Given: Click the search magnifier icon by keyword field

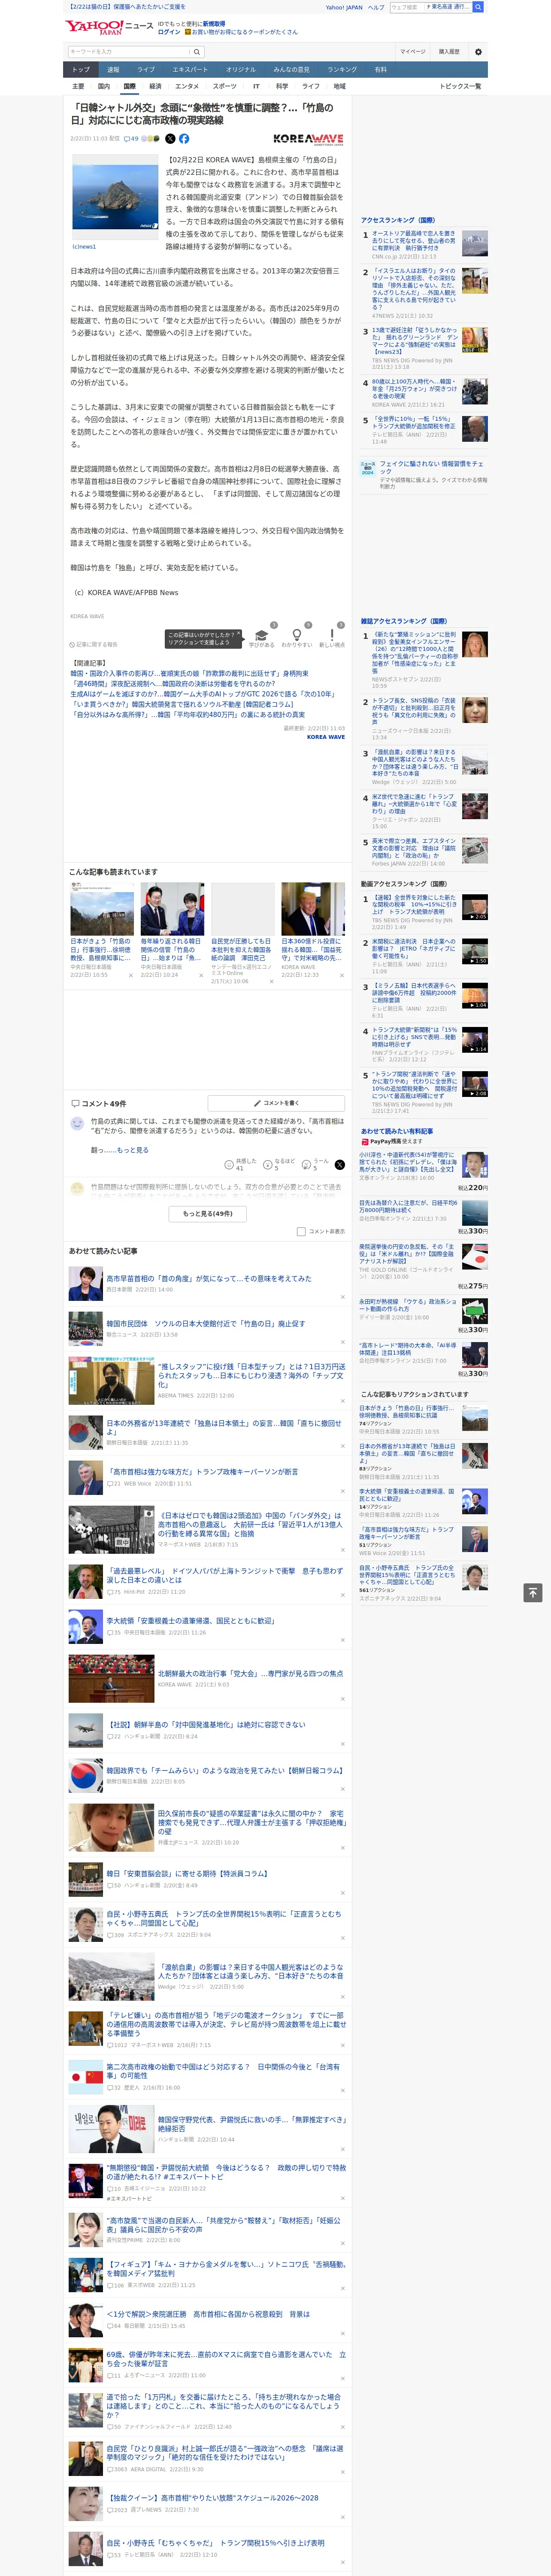Looking at the screenshot, I should point(197,51).
